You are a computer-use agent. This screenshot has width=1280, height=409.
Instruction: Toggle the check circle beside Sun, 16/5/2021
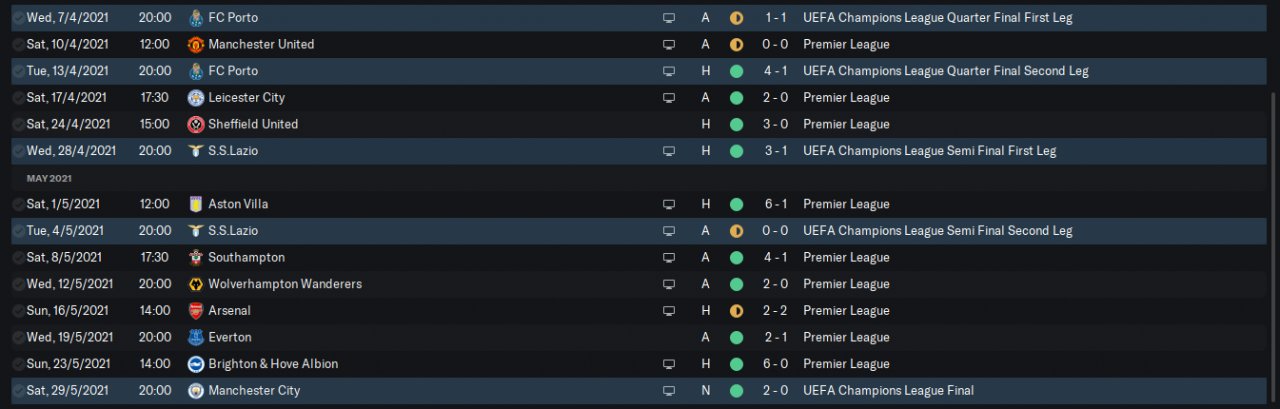click(19, 311)
